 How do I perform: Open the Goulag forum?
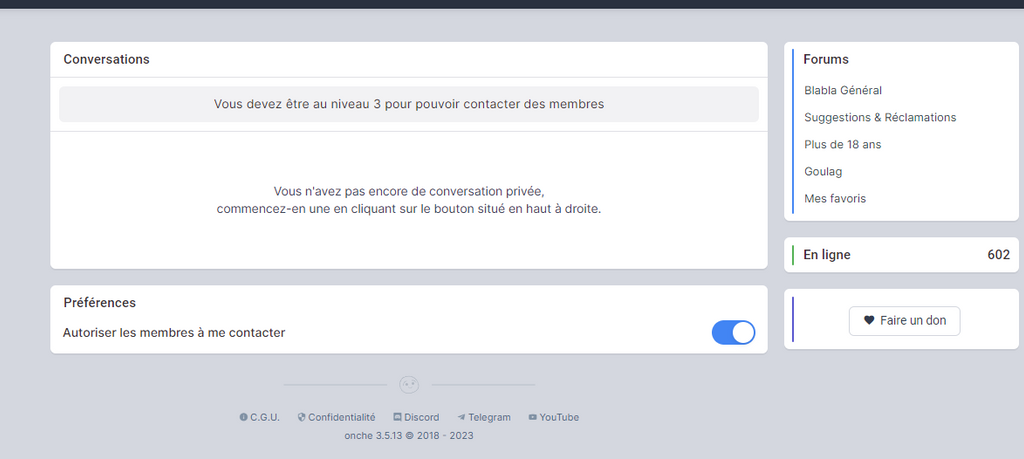(x=823, y=171)
